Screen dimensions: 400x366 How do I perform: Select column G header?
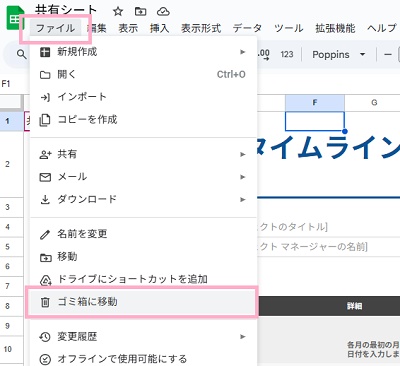click(373, 103)
